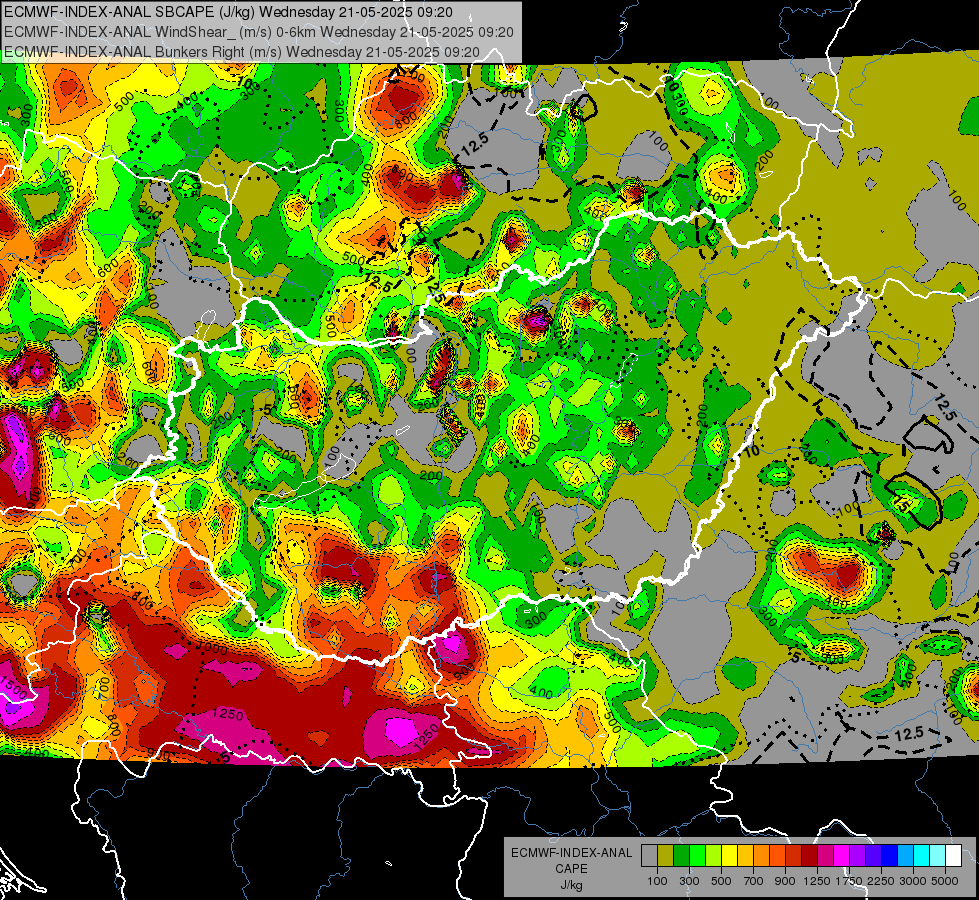
Task: Select the cyan legend swatch after 3000
Action: [x=922, y=856]
